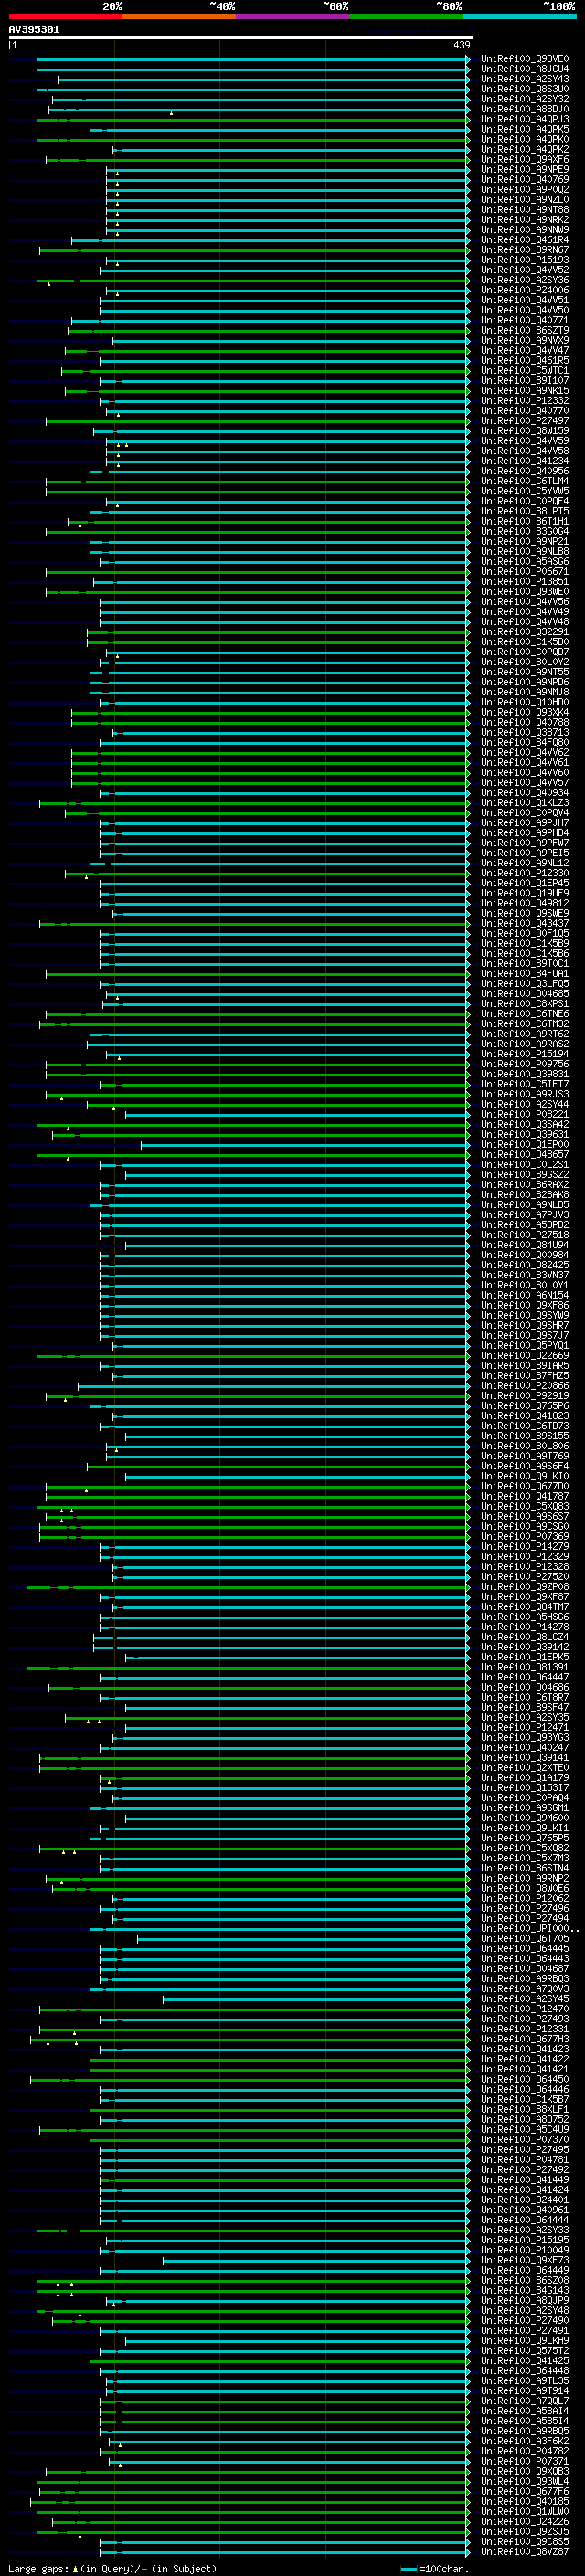The image size is (585, 2576).
Task: Select the UniRef100_P04781 label
Action: (x=525, y=2159)
